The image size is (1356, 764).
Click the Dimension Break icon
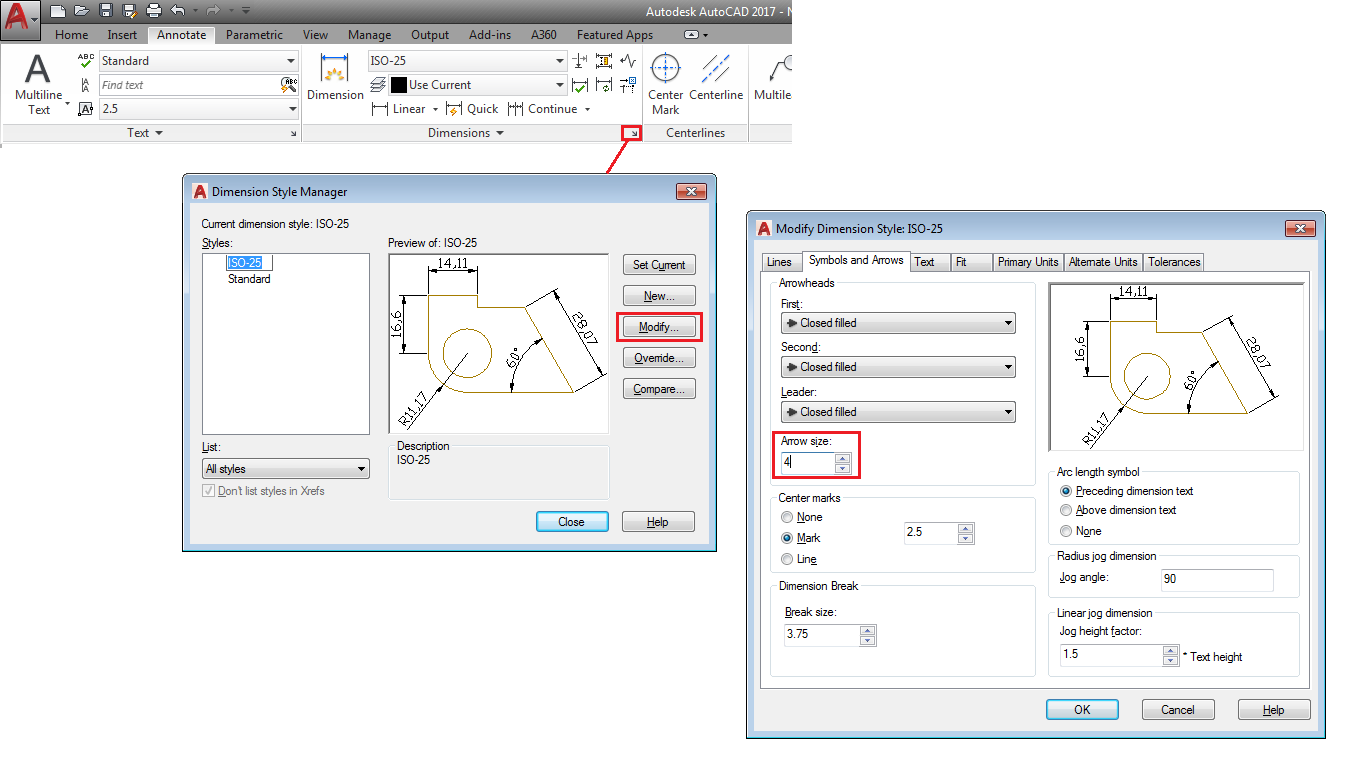[580, 61]
